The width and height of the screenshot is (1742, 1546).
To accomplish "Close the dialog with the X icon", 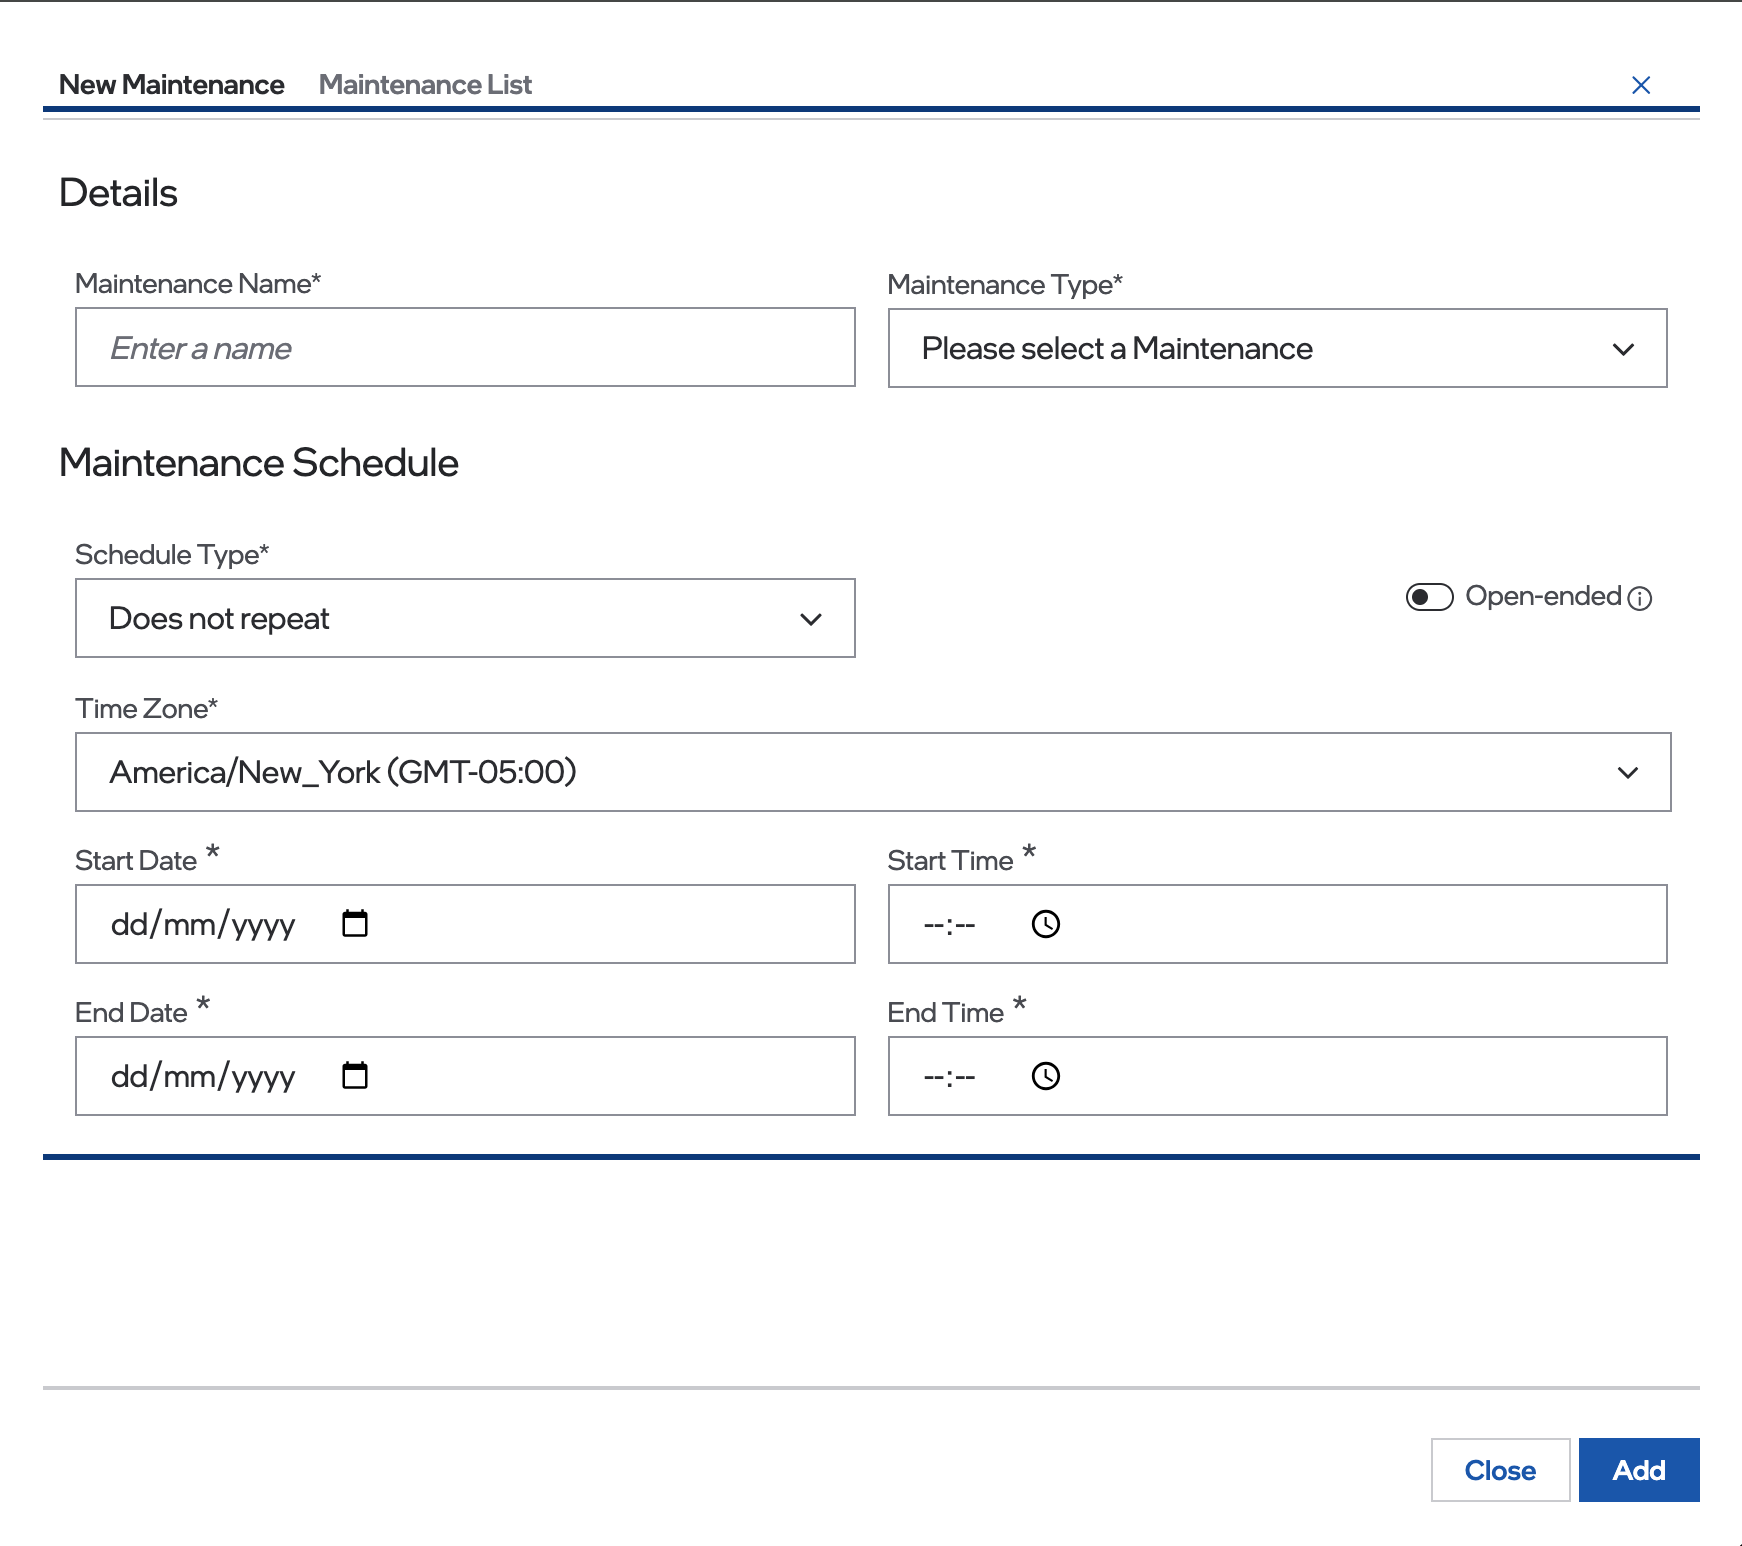I will (1640, 85).
